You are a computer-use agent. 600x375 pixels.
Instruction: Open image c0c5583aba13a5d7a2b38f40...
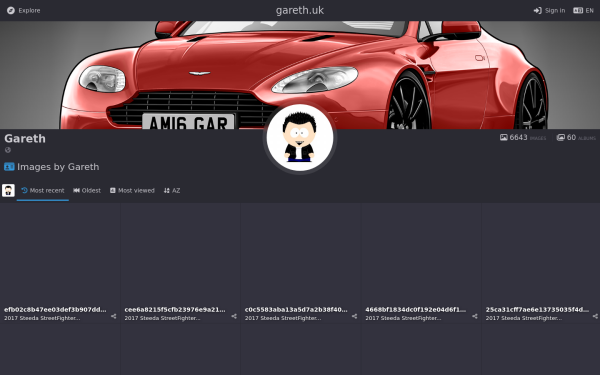click(296, 310)
